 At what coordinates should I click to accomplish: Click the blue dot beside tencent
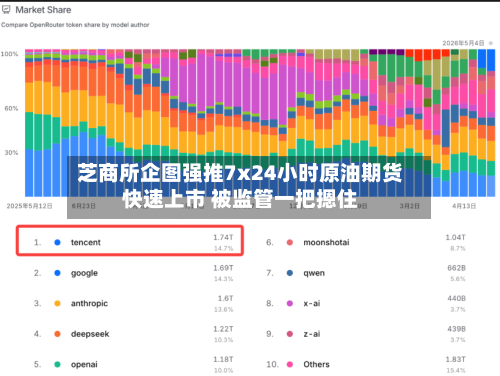(57, 242)
